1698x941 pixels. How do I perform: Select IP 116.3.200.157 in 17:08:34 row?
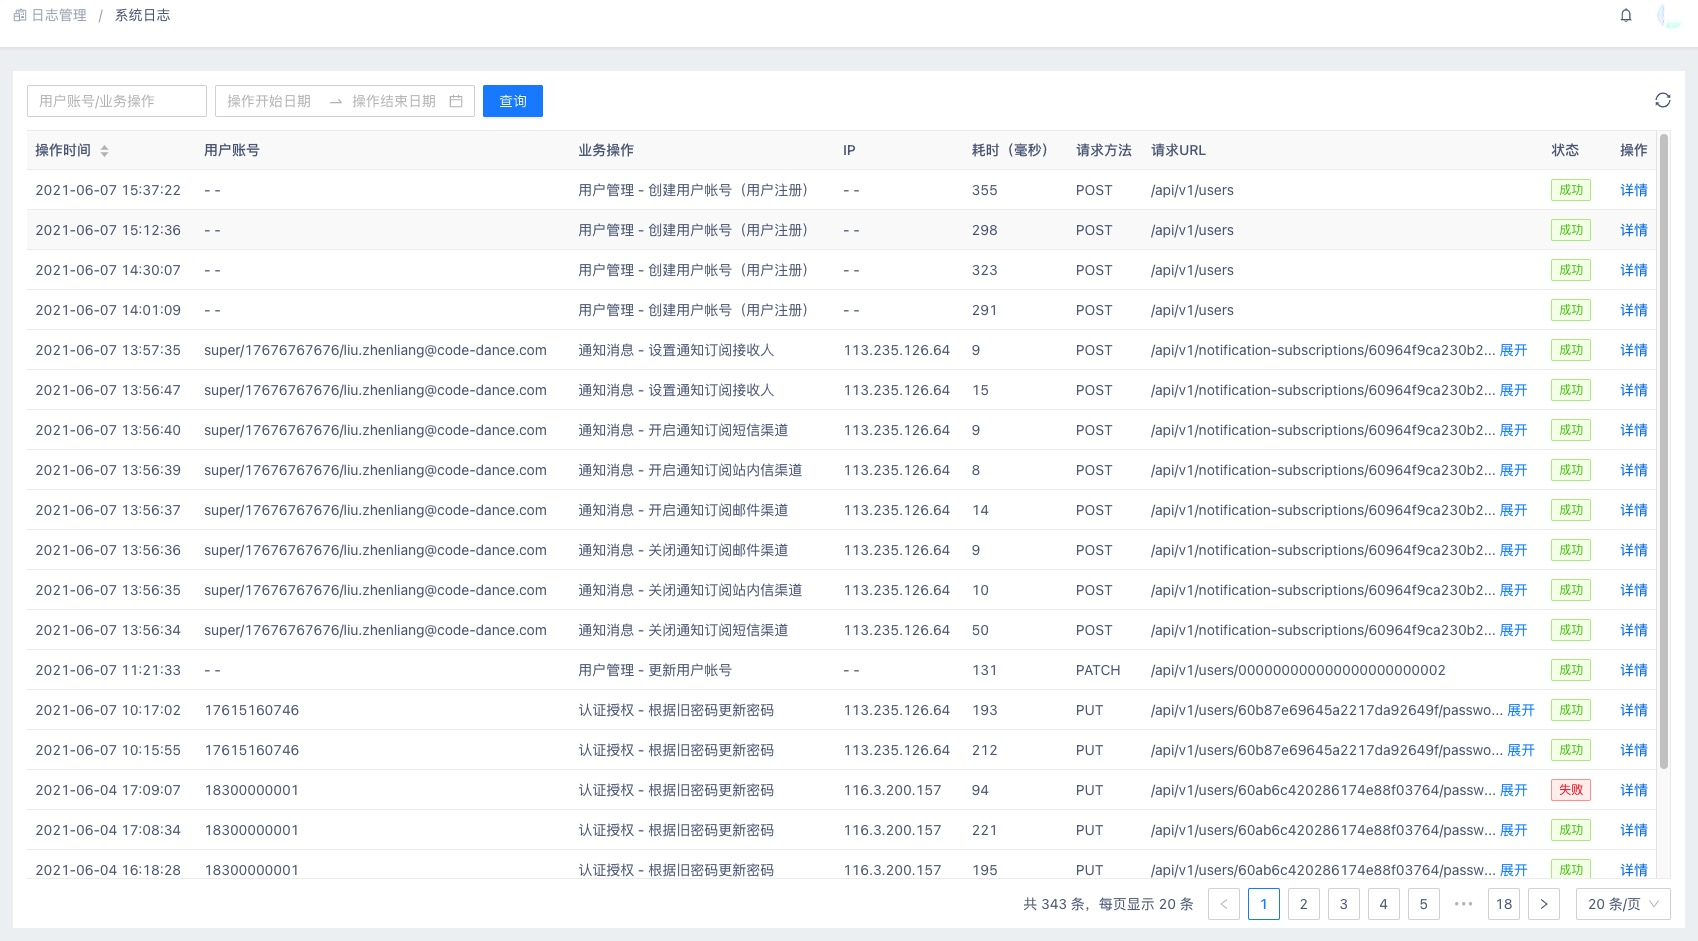(893, 830)
